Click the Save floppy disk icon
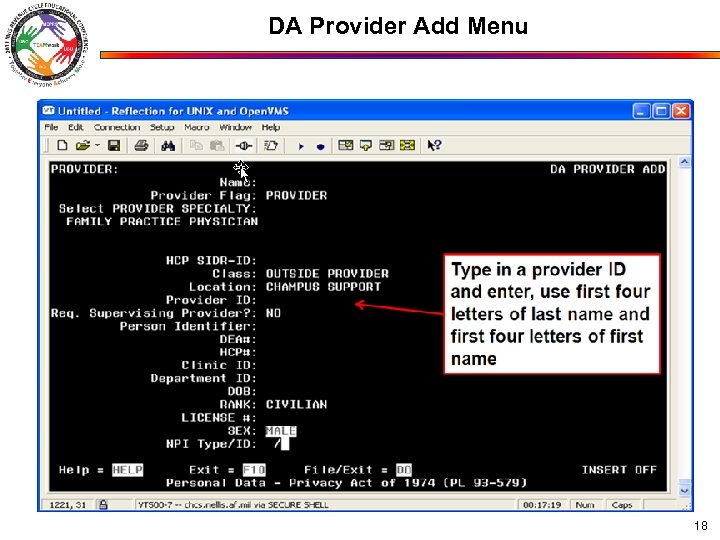This screenshot has height=540, width=720. [x=114, y=146]
